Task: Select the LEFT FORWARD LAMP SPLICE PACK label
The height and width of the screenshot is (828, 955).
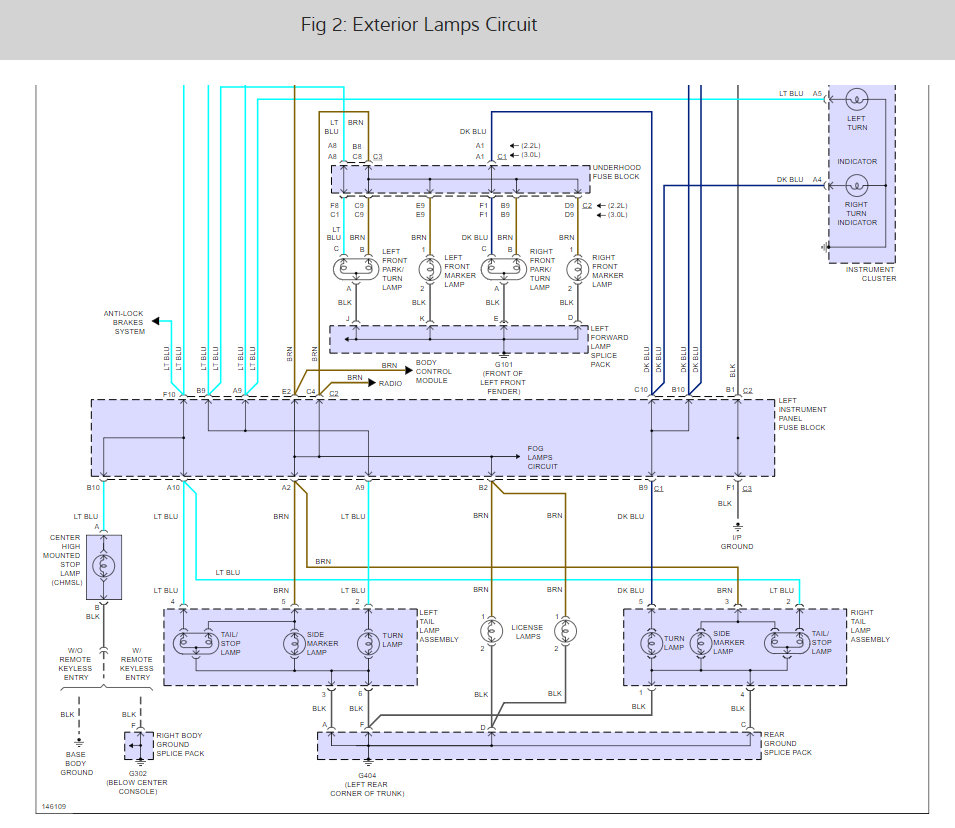Action: [609, 346]
